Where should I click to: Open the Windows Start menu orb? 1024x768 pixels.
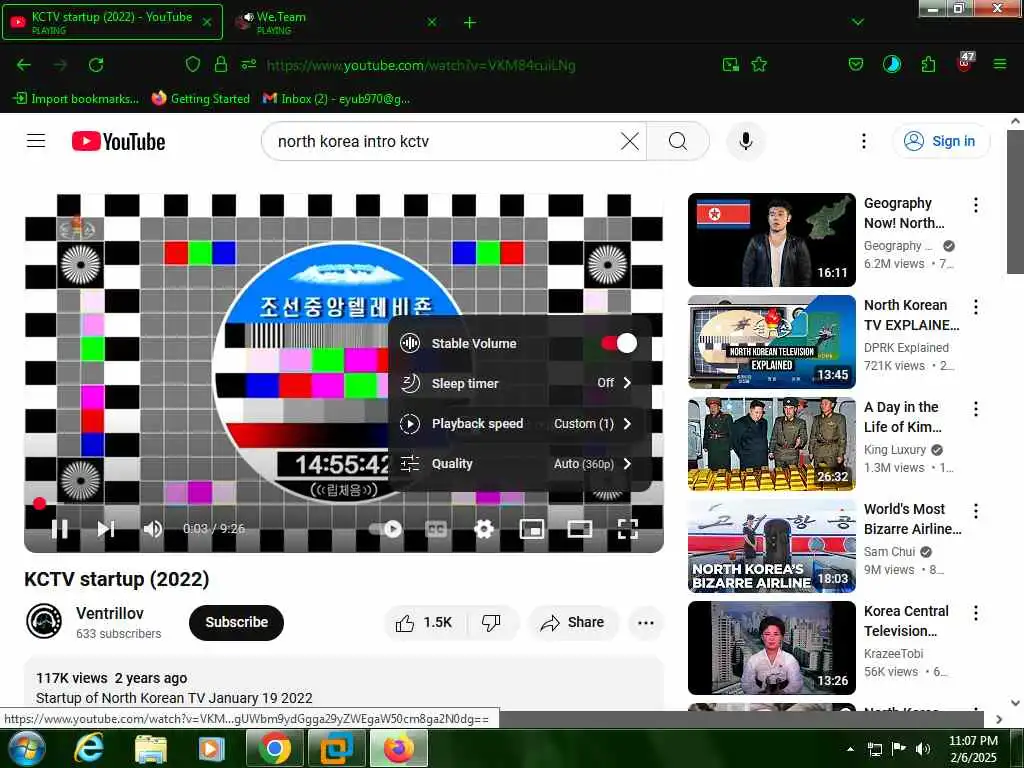[x=25, y=748]
